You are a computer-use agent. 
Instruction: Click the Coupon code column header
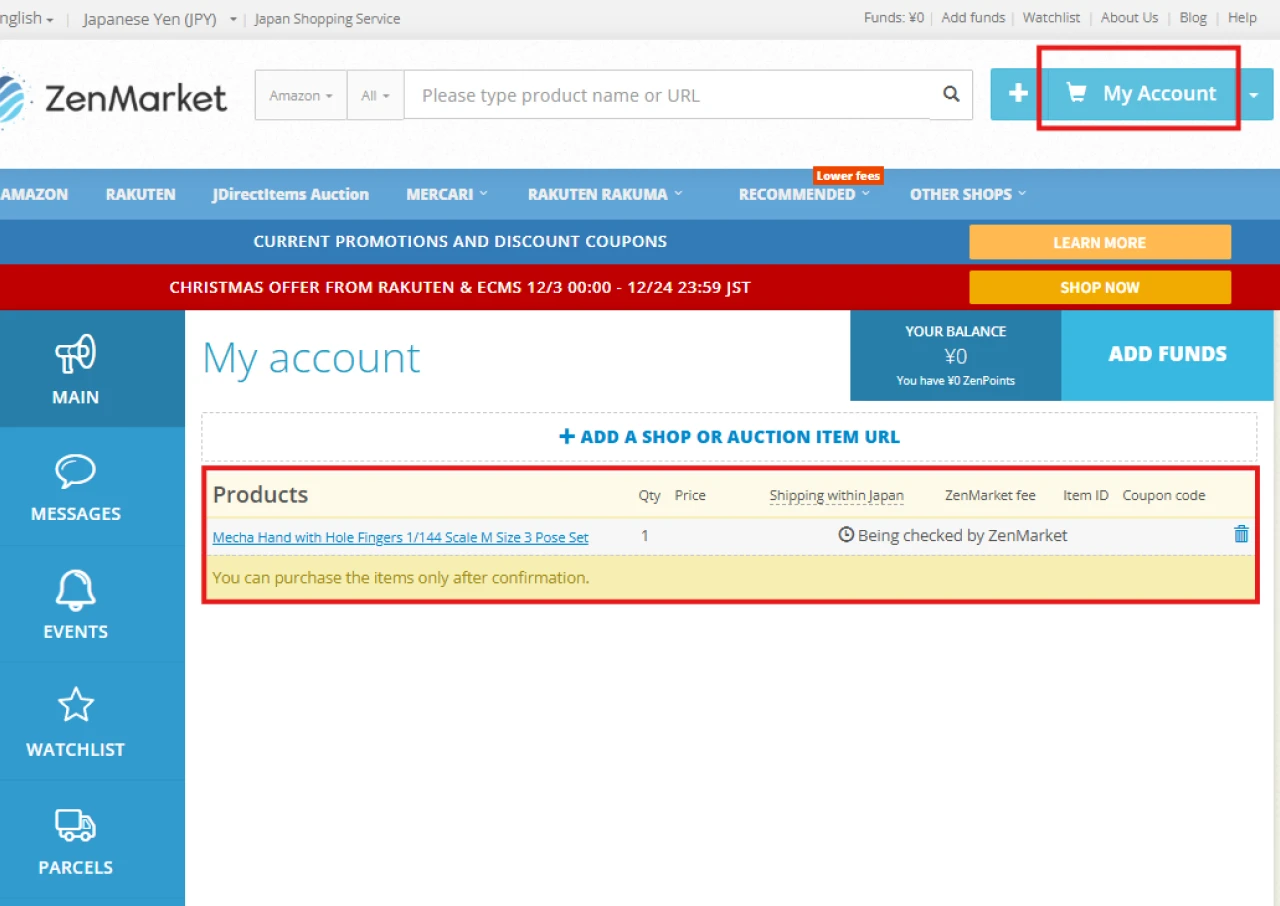(1163, 495)
